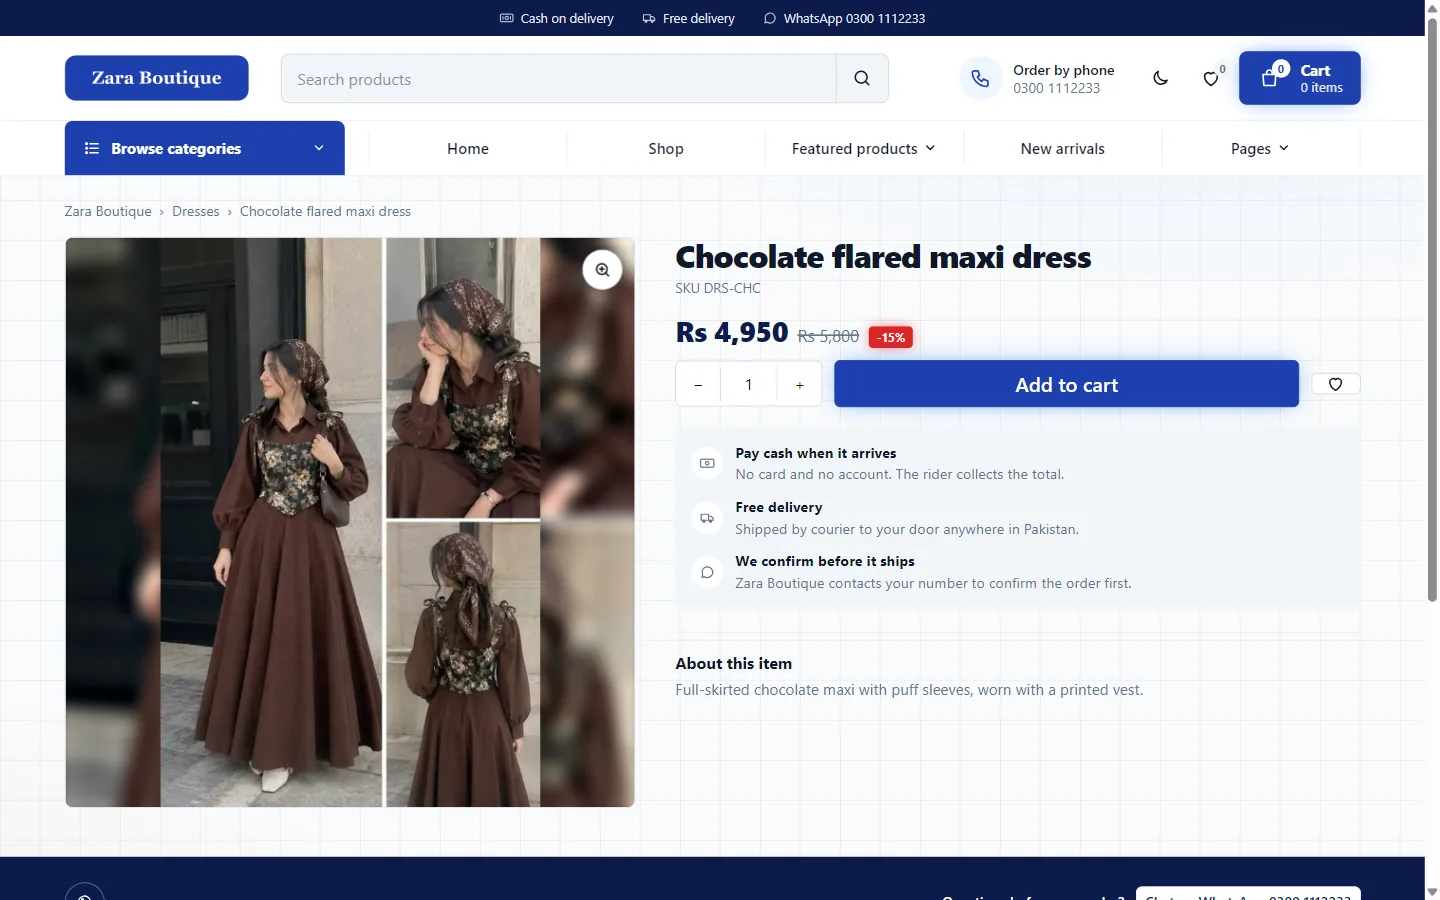
Task: Click the quantity number field
Action: click(x=748, y=385)
